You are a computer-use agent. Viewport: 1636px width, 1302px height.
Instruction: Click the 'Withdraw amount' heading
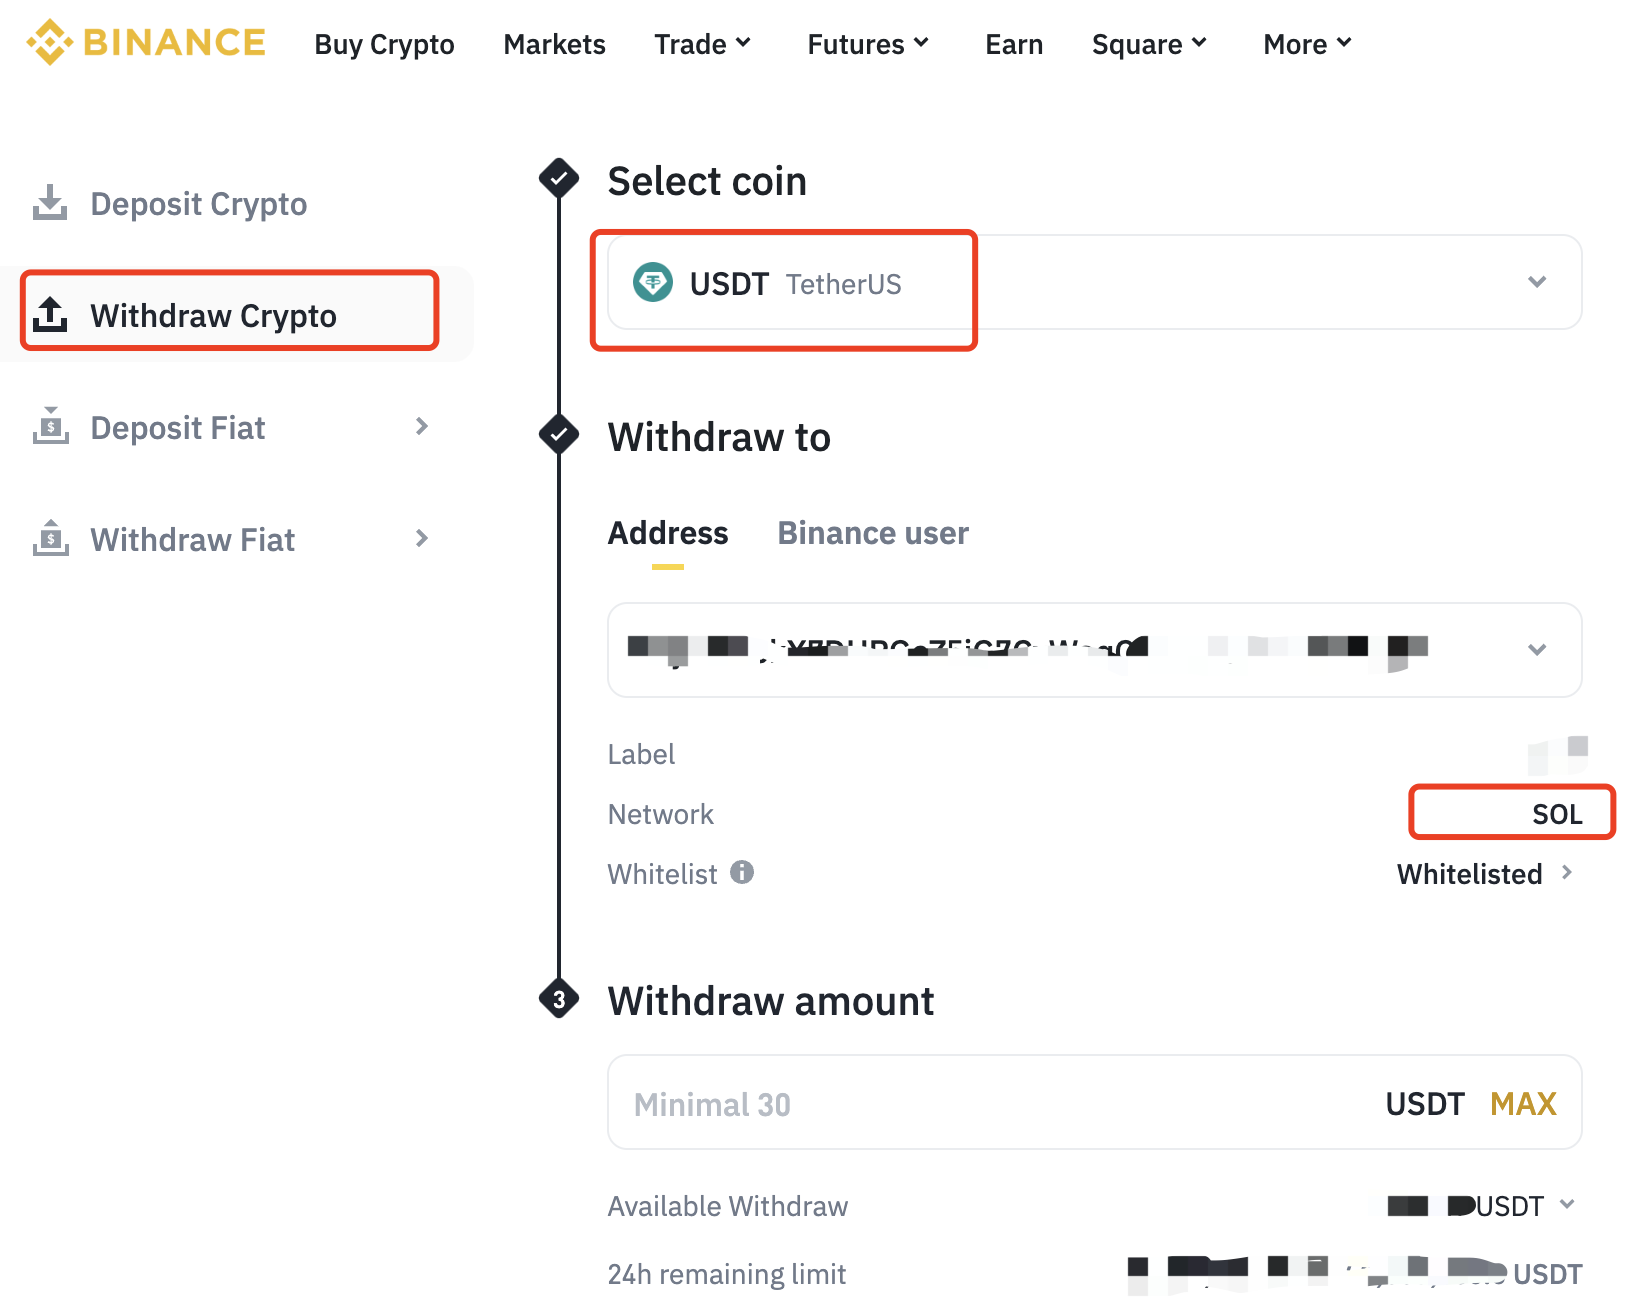pos(771,1001)
